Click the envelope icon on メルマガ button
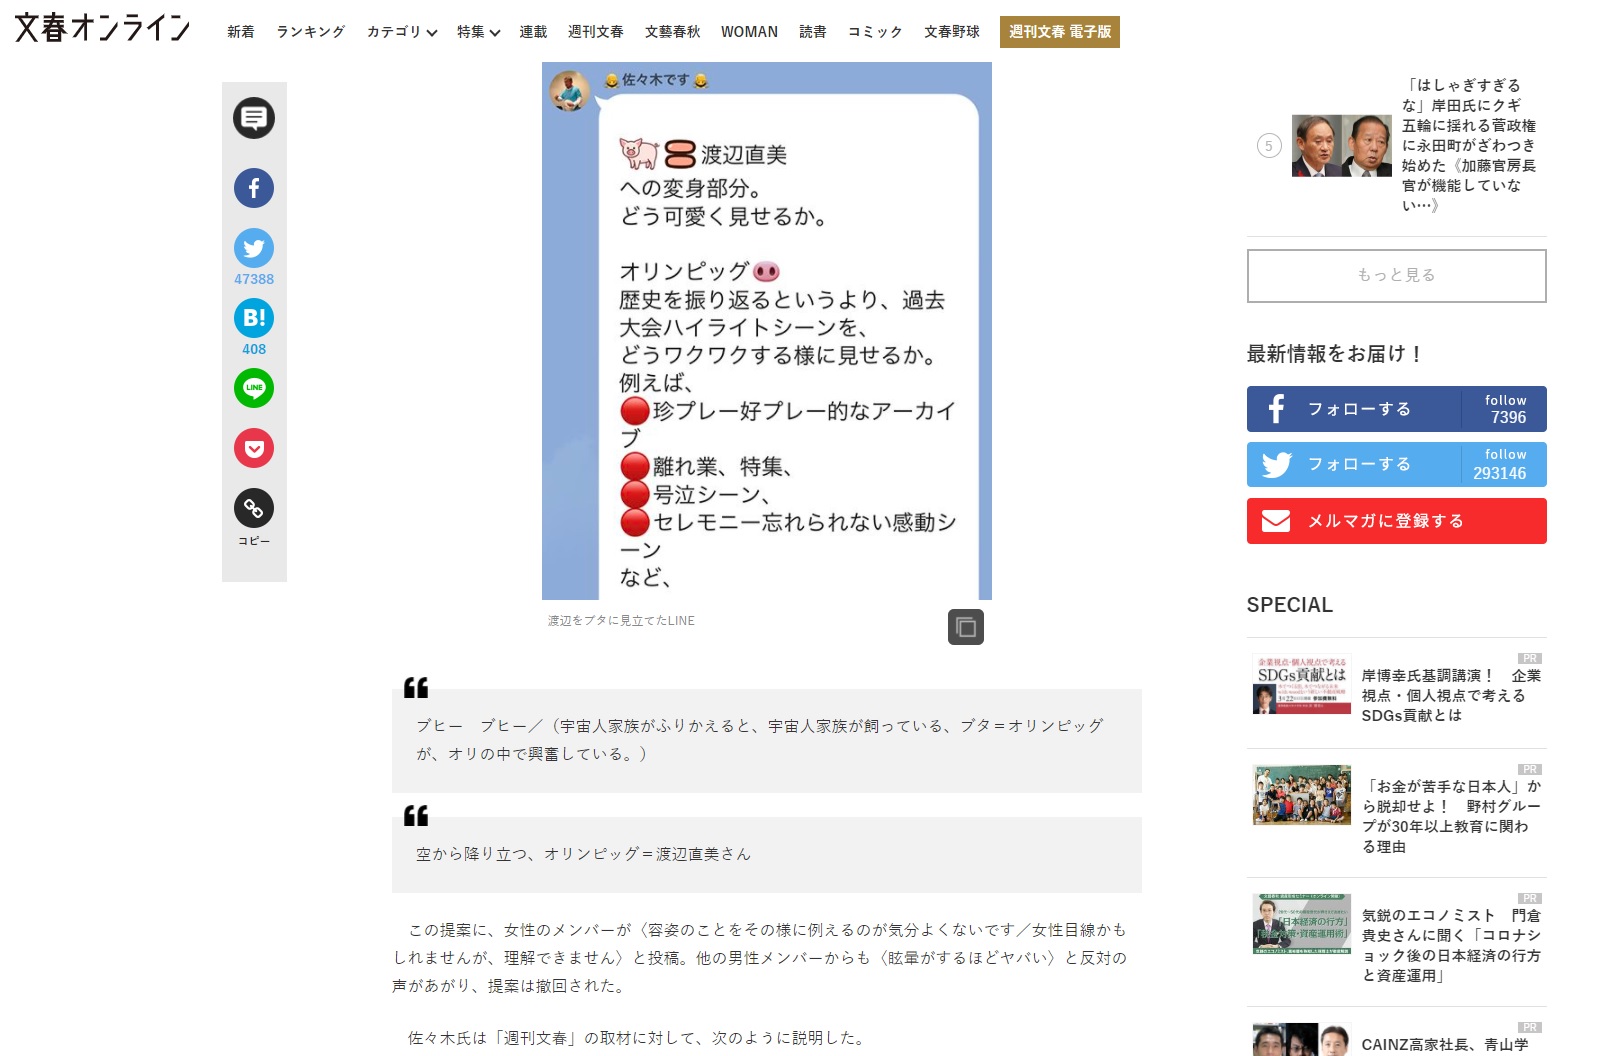The height and width of the screenshot is (1056, 1597). (x=1276, y=521)
